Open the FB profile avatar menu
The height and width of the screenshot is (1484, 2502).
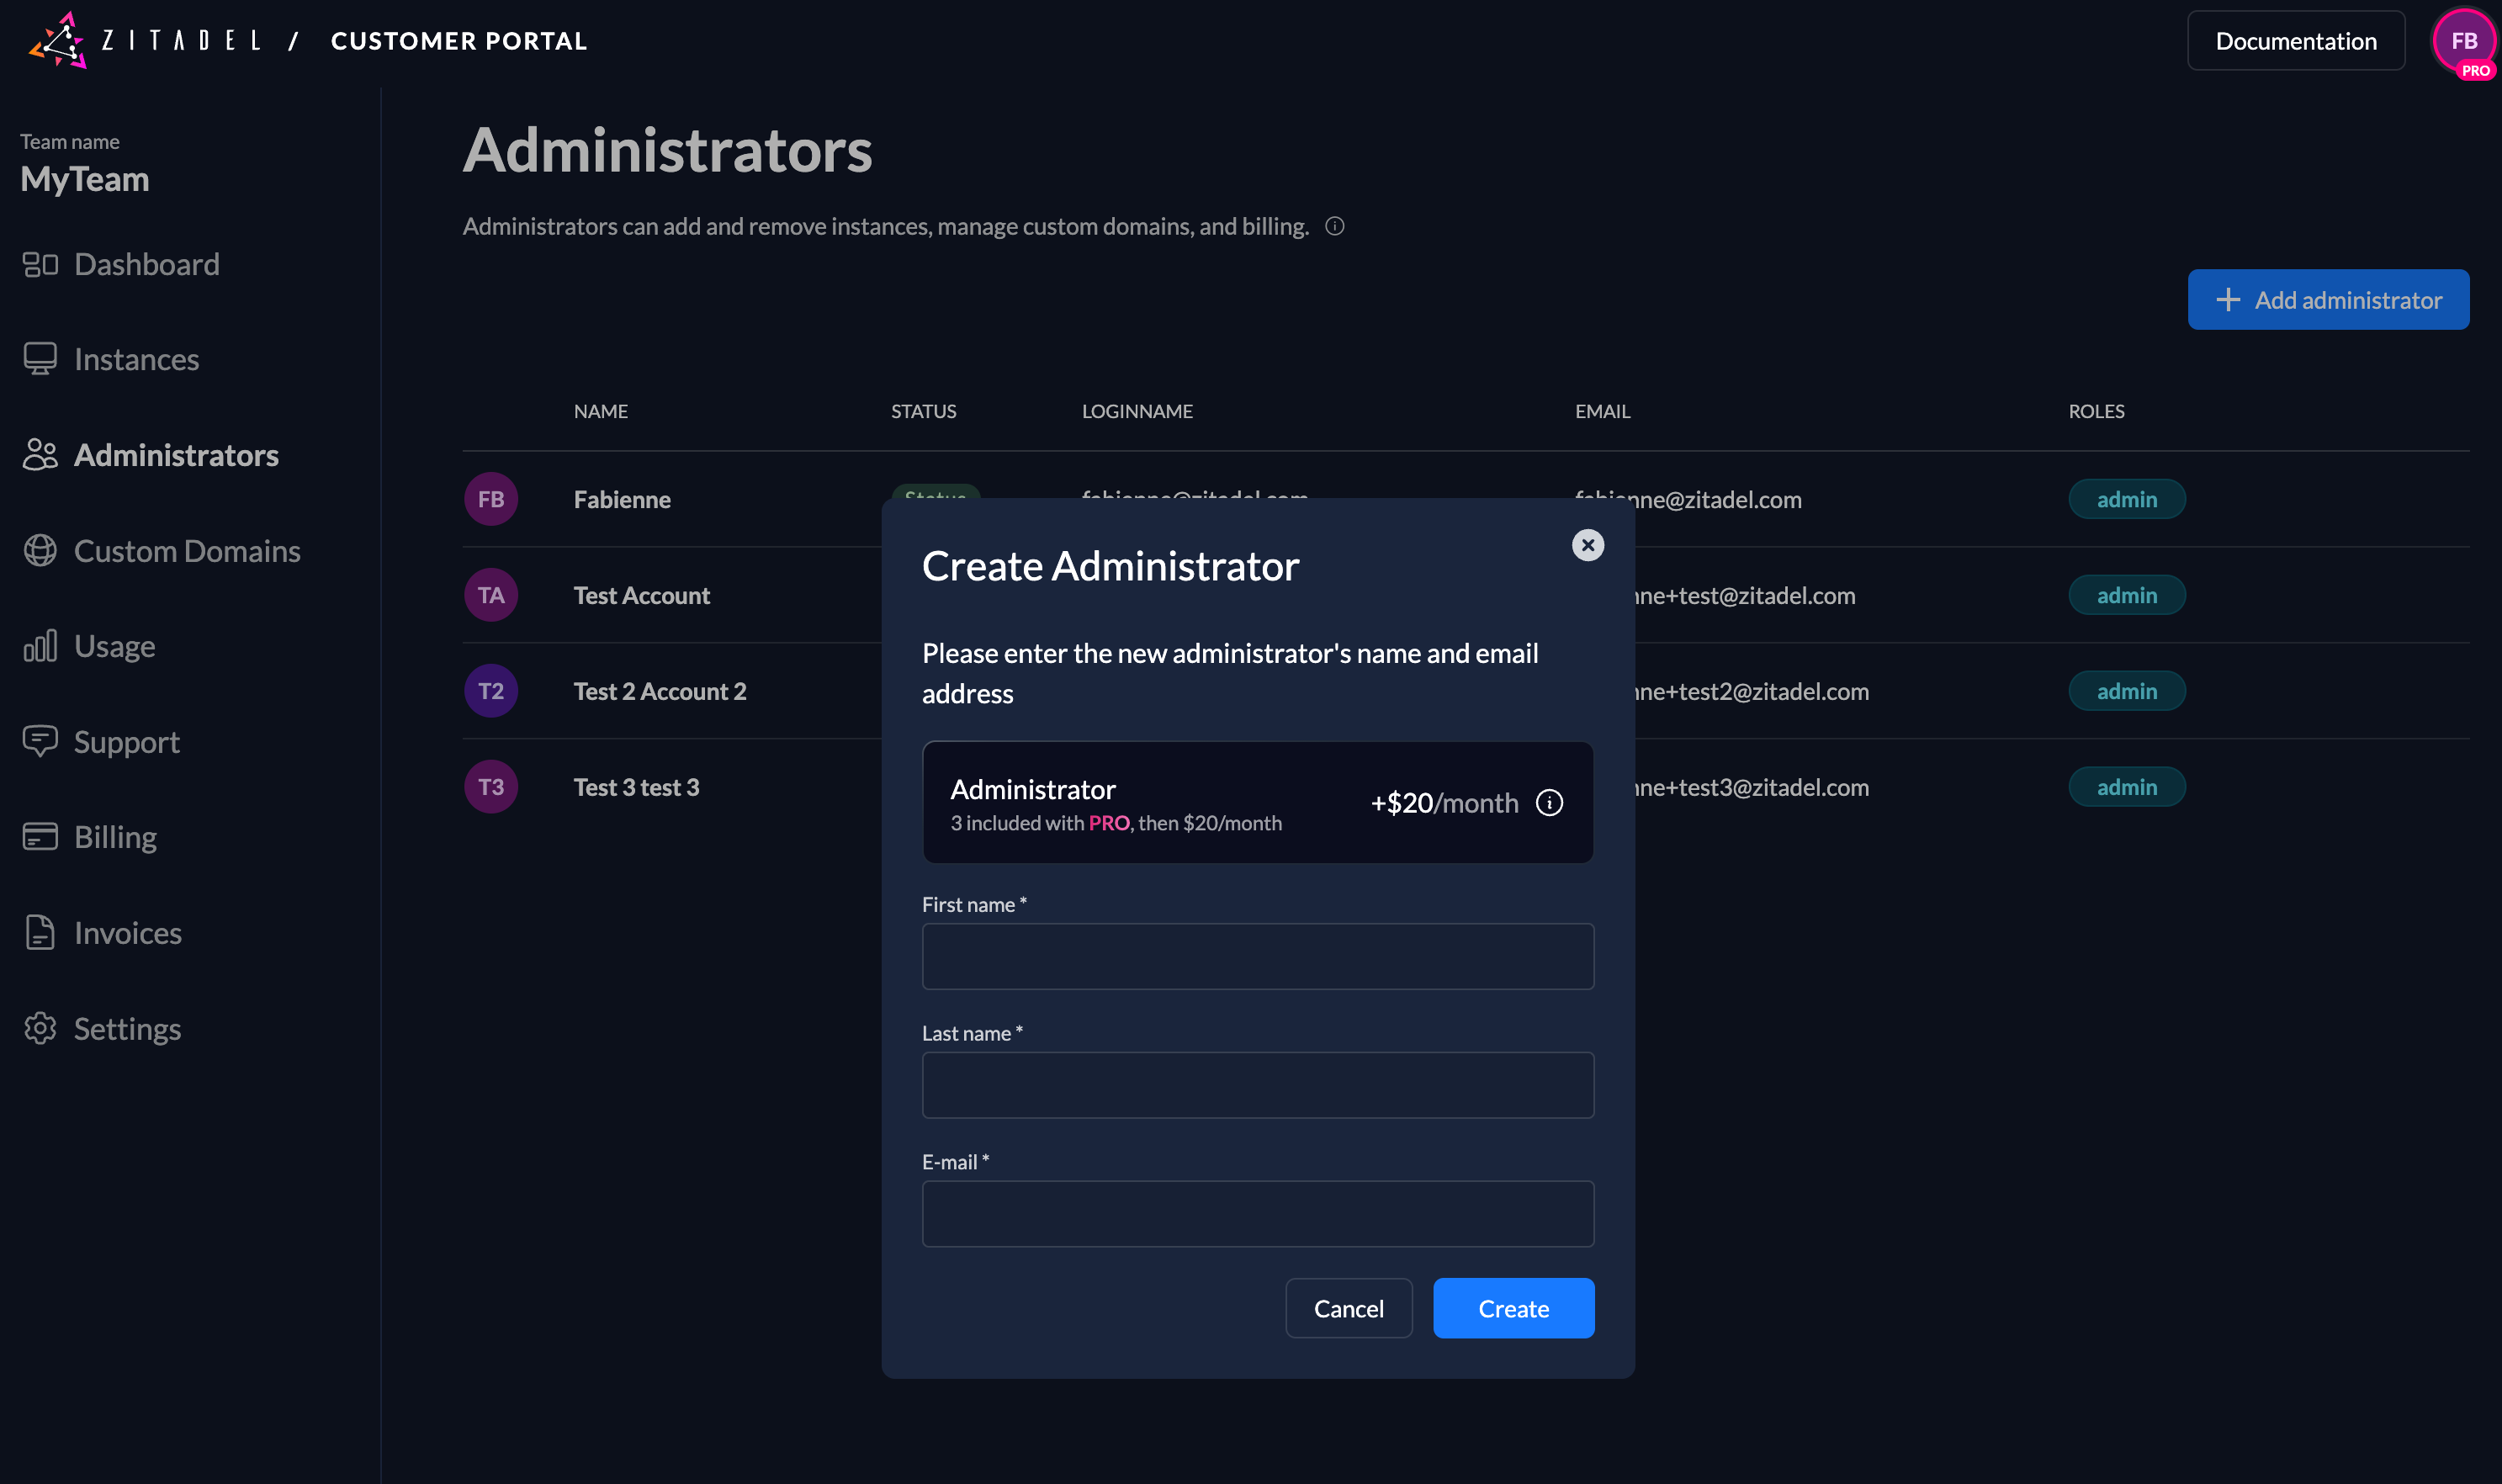point(2464,41)
